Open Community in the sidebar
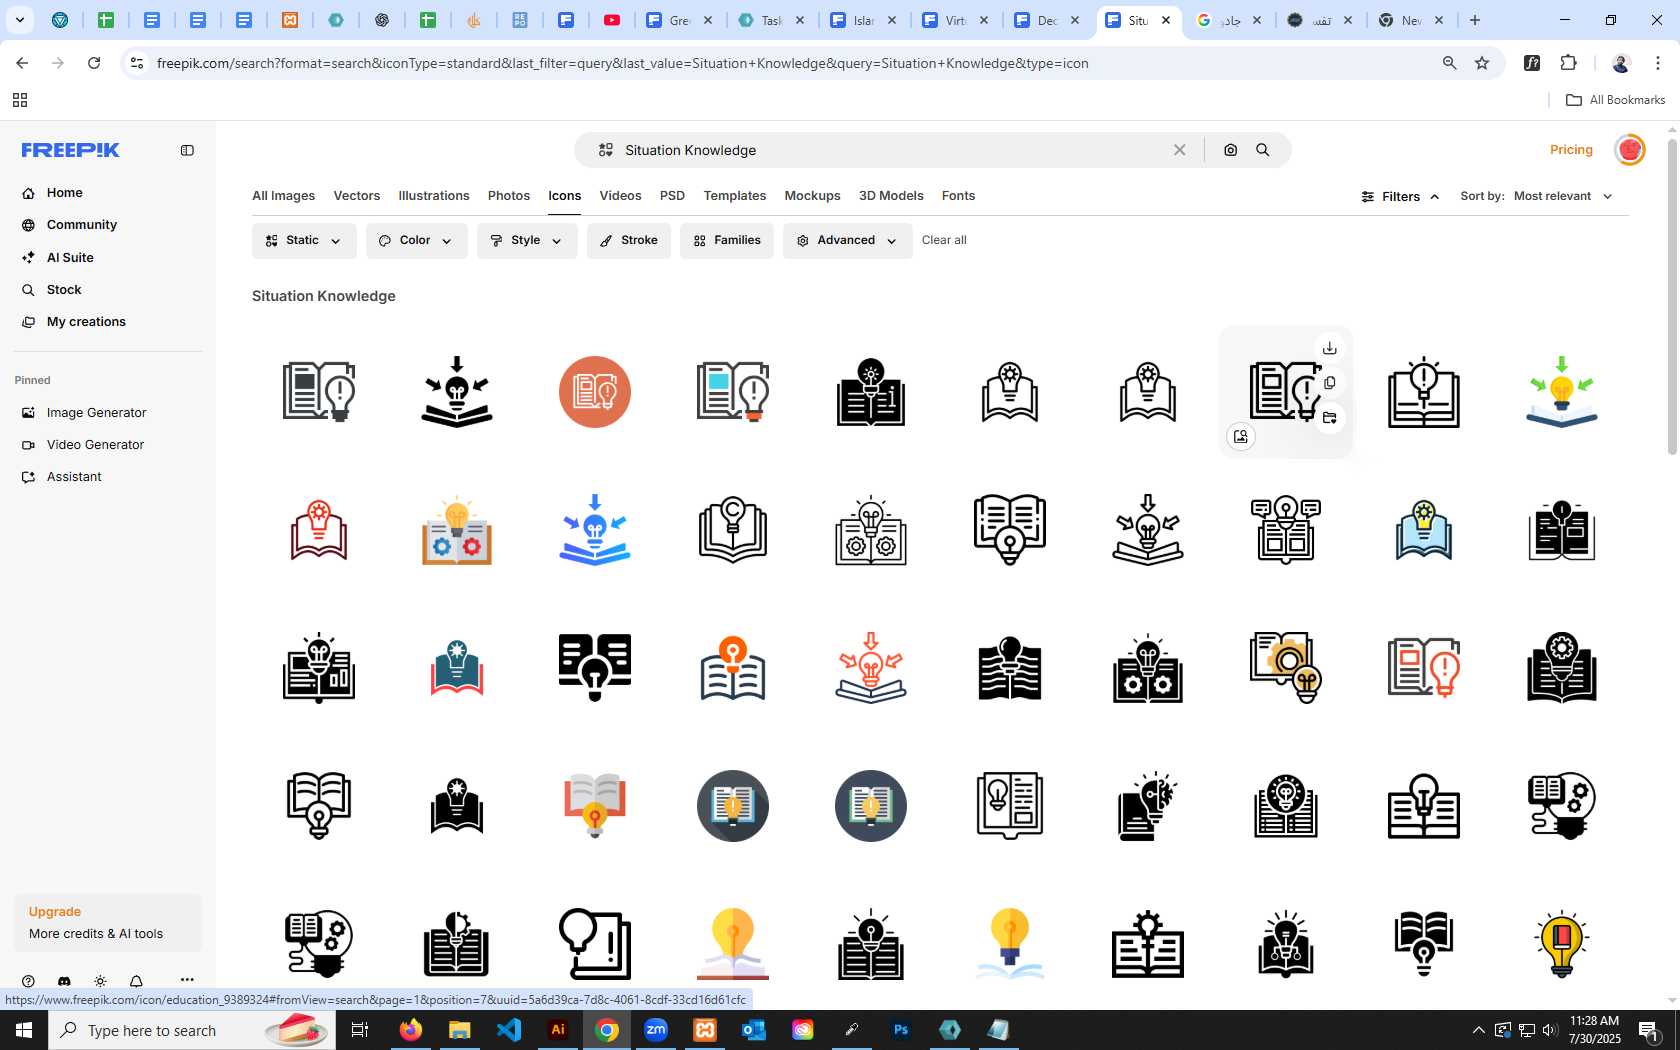This screenshot has height=1050, width=1680. point(81,225)
